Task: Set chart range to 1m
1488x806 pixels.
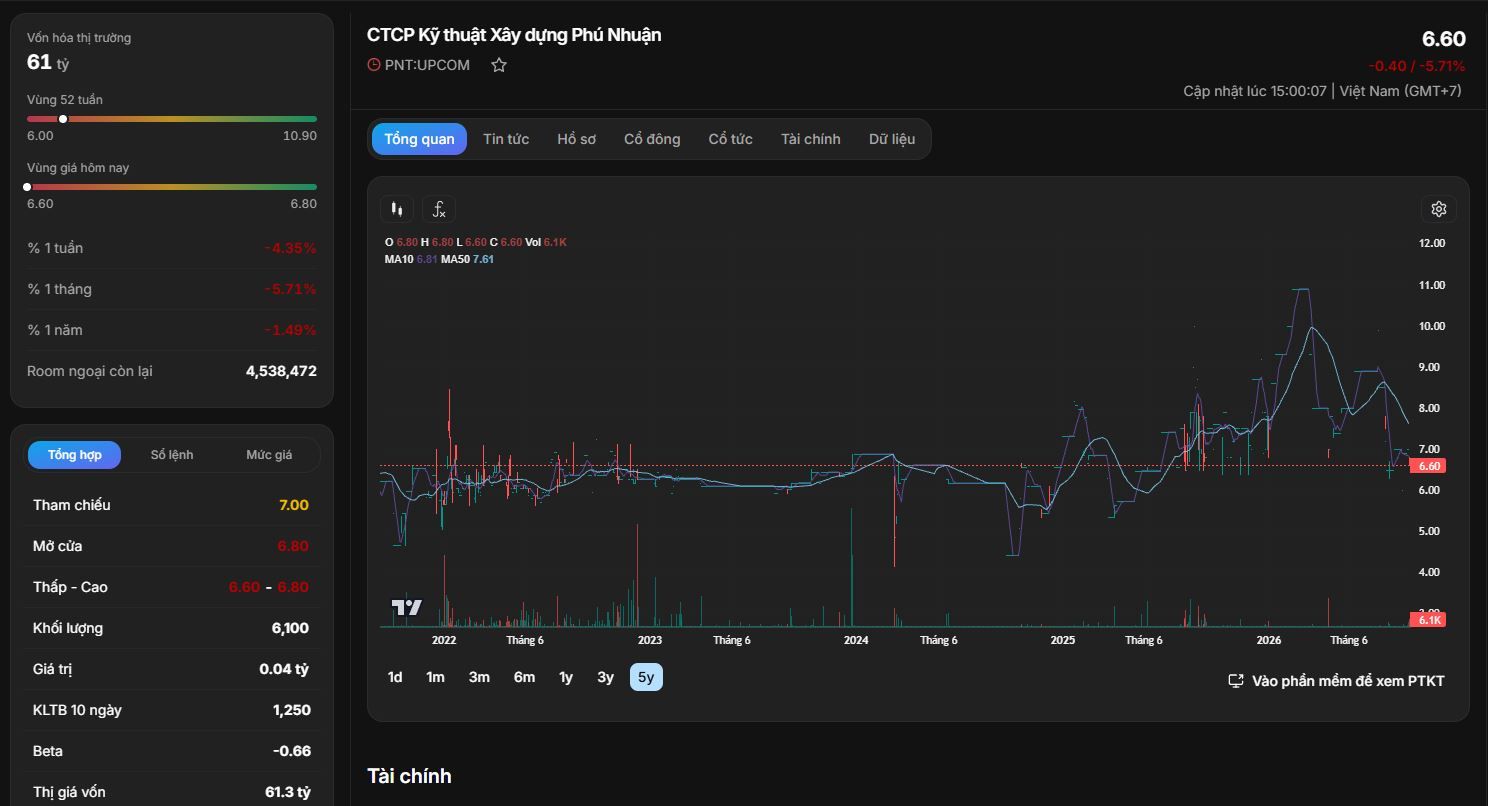Action: click(435, 677)
